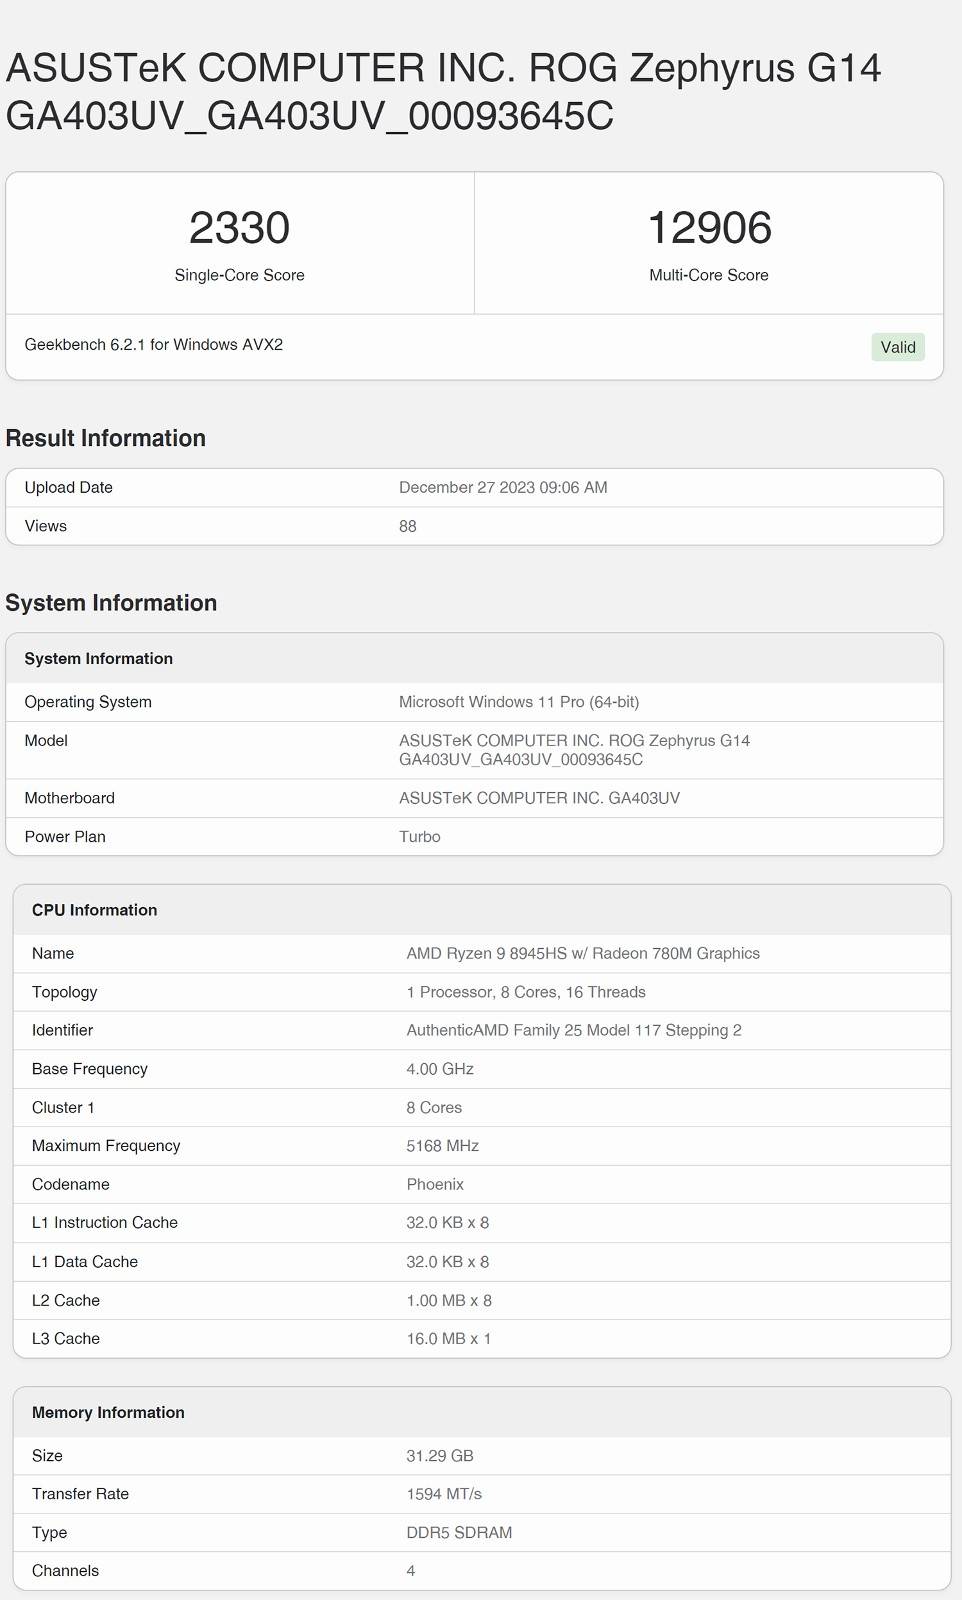Click the 'L1 Instruction Cache' label
This screenshot has width=962, height=1600.
(105, 1223)
